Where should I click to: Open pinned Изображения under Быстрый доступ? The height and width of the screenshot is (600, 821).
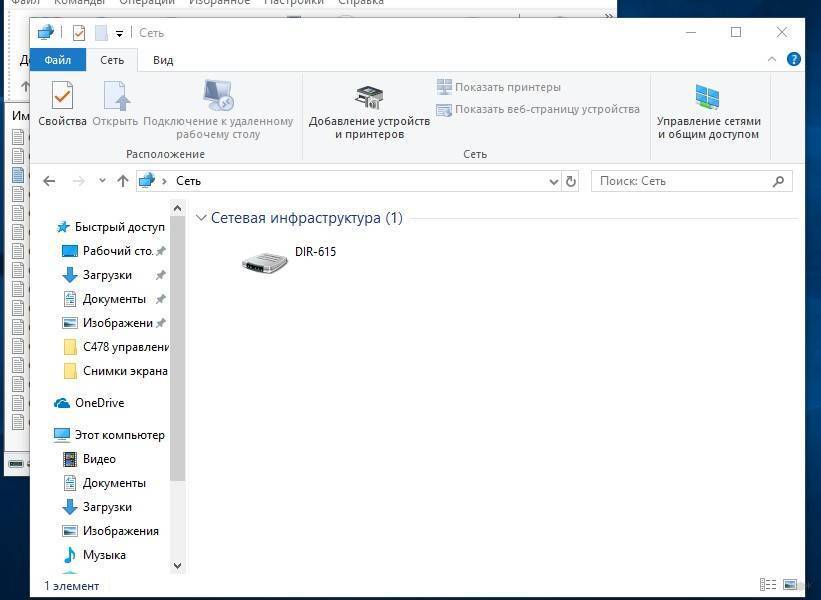click(x=114, y=323)
